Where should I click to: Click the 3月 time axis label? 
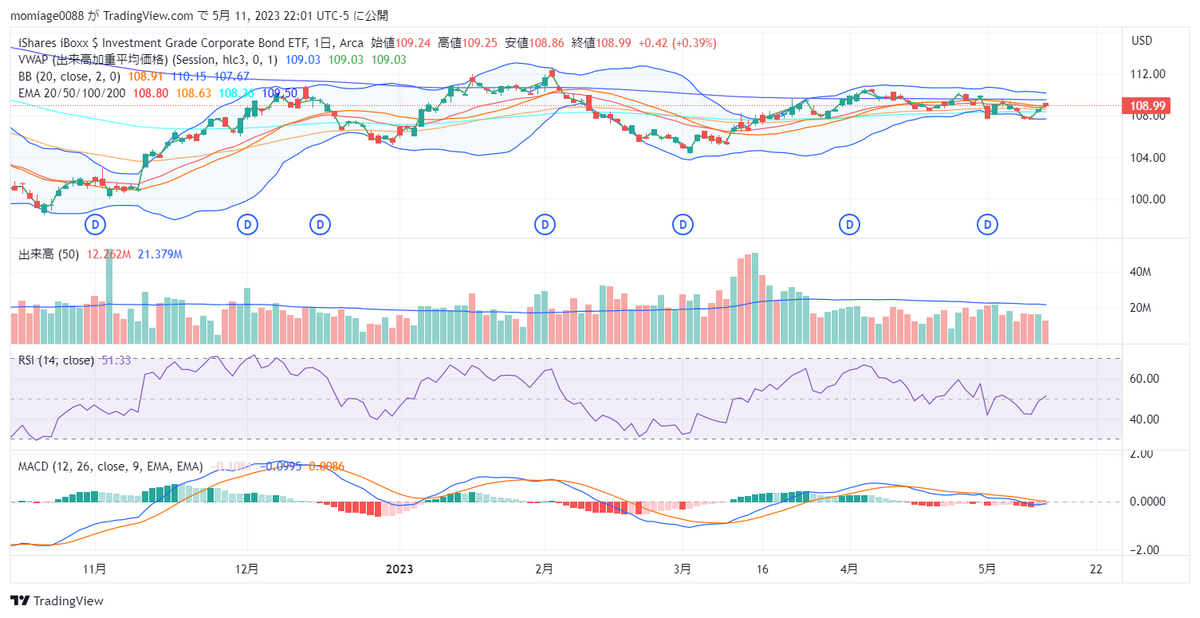coord(682,569)
